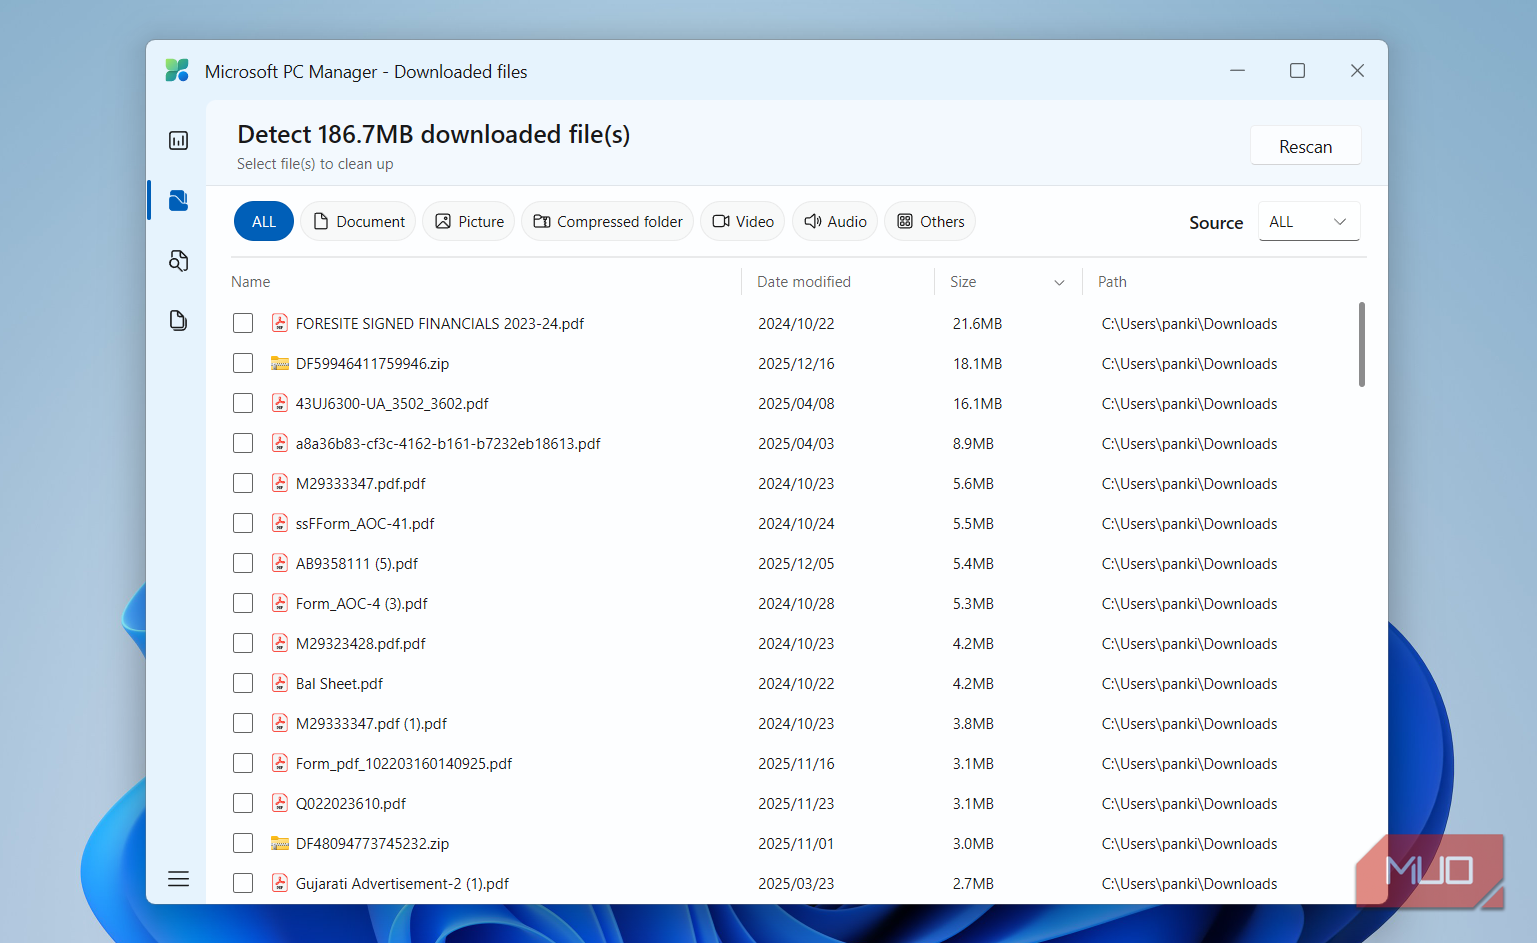The height and width of the screenshot is (943, 1537).
Task: Click PDF icon of 43UJ6300-UA_3502_3602.pdf
Action: point(280,403)
